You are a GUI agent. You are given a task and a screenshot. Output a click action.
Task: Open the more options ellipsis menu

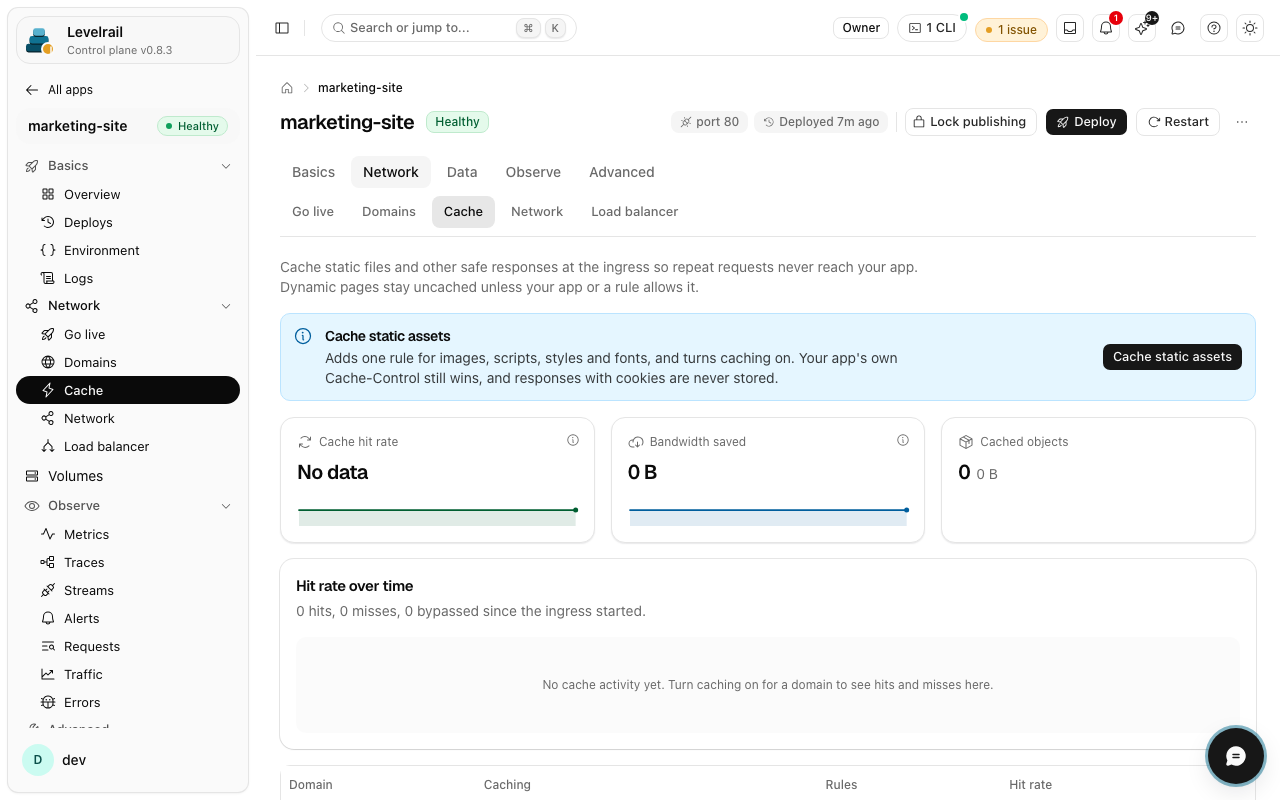1242,122
